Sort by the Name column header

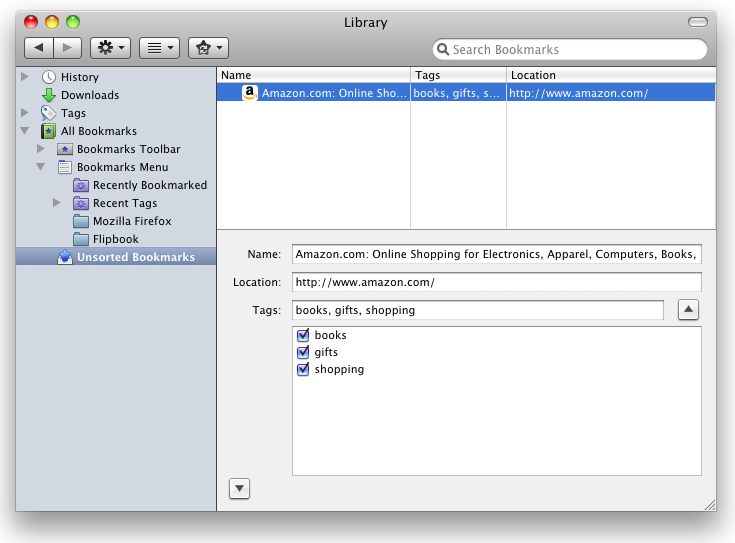point(314,75)
